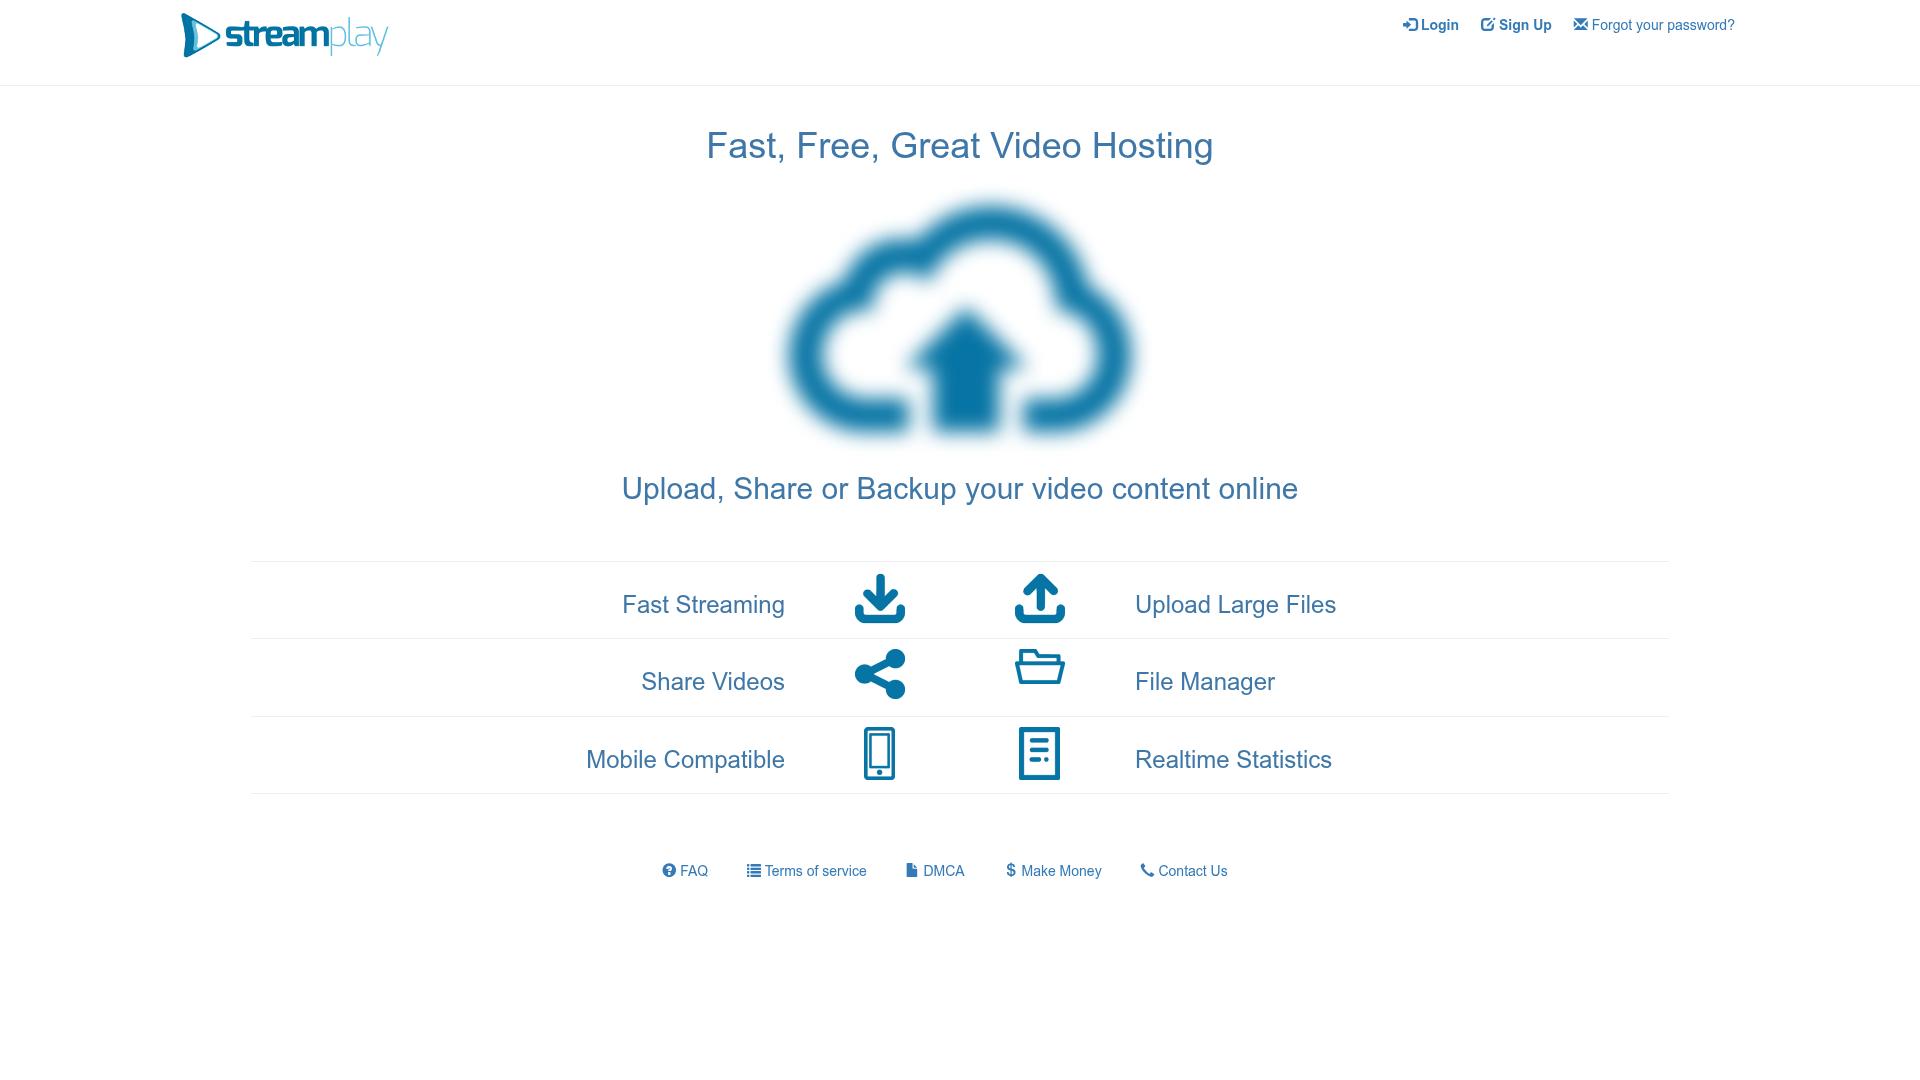Open Terms of service page
The width and height of the screenshot is (1920, 1080).
pos(807,871)
